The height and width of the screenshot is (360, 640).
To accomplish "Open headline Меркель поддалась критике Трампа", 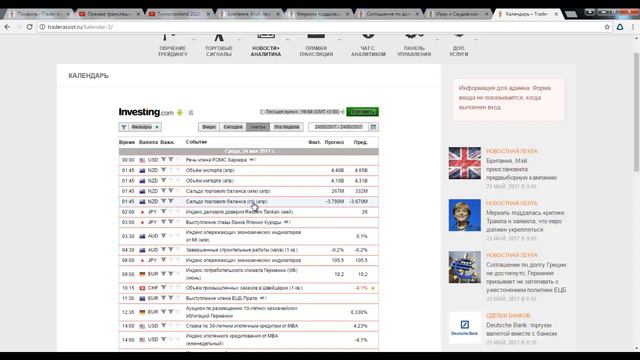I will [x=525, y=221].
